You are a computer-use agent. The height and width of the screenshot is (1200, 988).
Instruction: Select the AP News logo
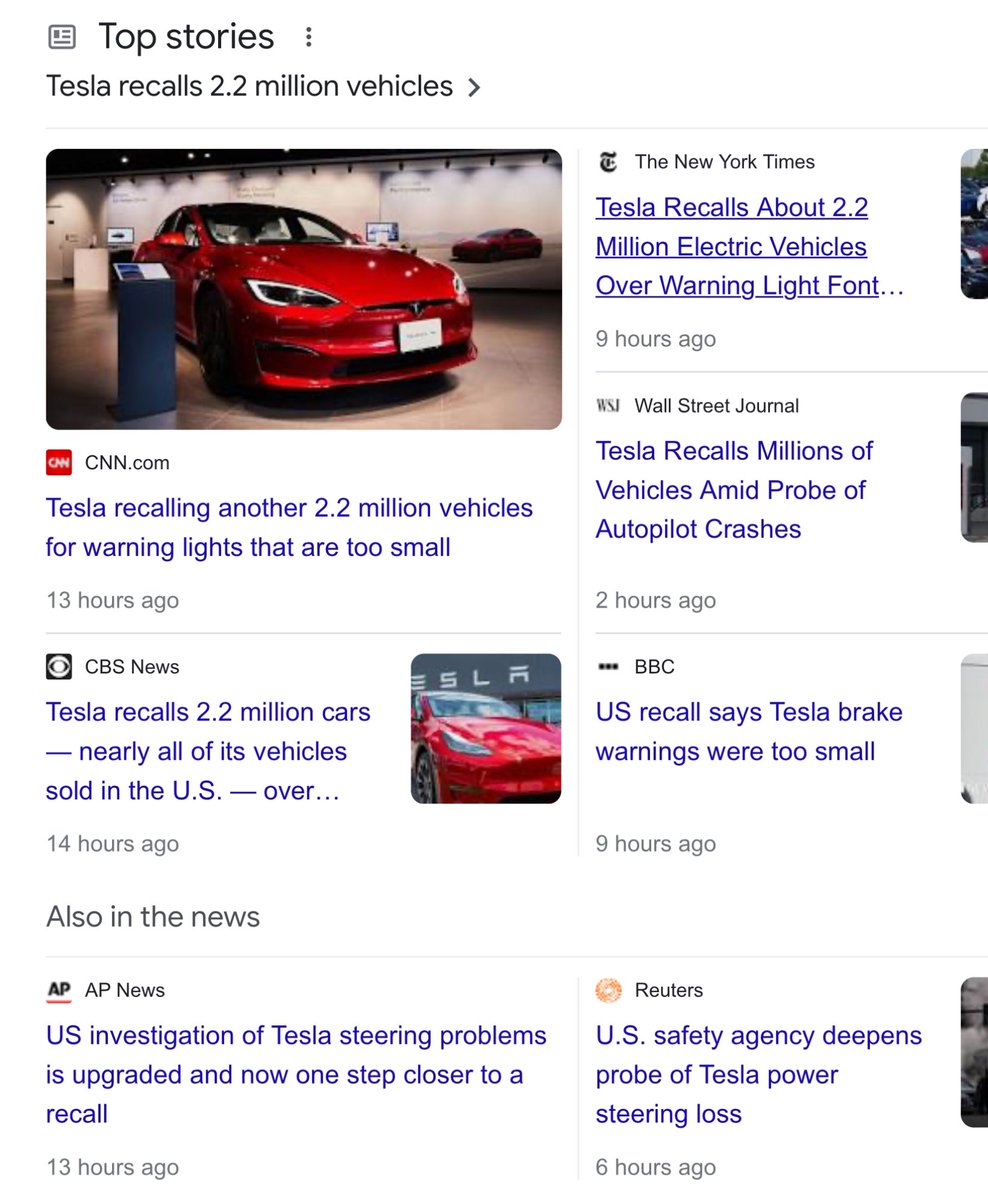point(58,990)
